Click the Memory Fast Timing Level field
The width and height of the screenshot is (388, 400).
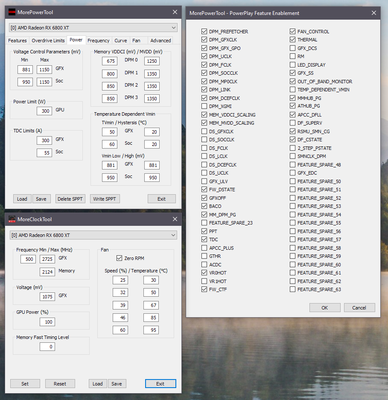click(x=47, y=347)
